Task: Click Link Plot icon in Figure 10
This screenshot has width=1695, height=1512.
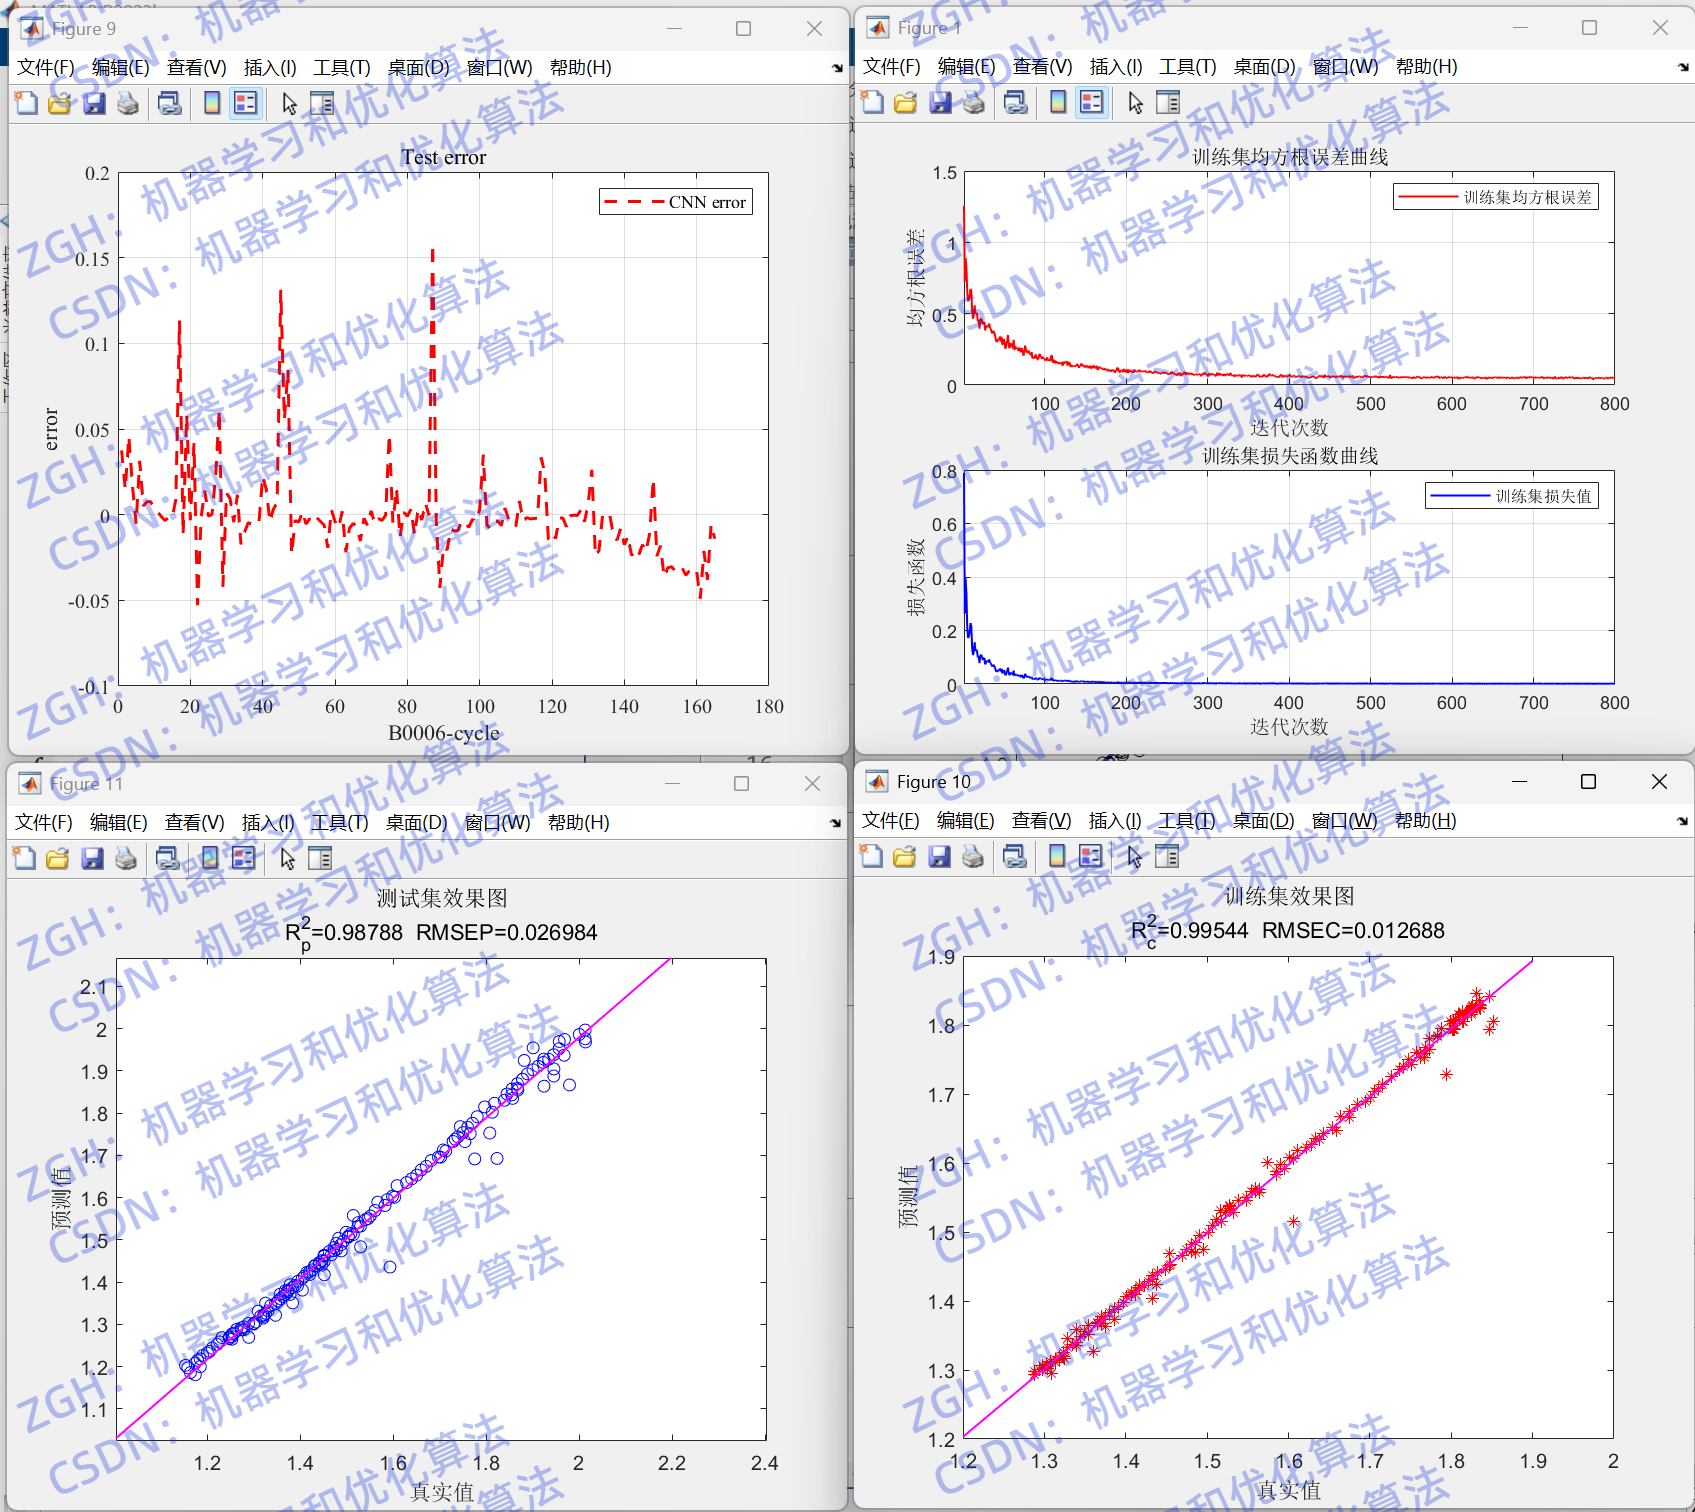Action: [x=1015, y=856]
